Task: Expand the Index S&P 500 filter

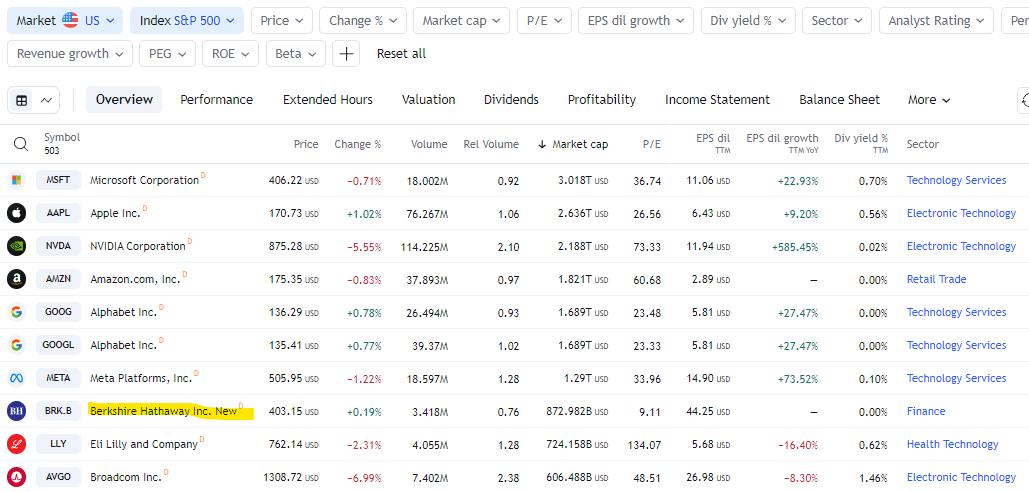Action: click(187, 20)
